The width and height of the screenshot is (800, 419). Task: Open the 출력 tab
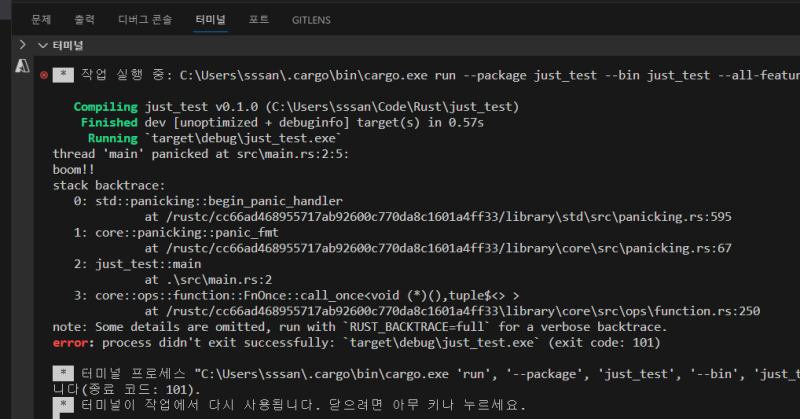tap(84, 19)
